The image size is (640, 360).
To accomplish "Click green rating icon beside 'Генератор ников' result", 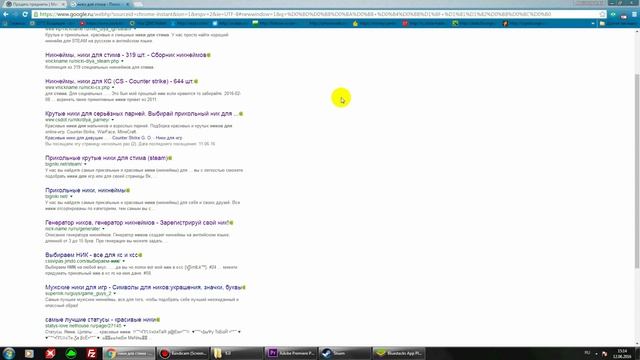I will tap(231, 223).
